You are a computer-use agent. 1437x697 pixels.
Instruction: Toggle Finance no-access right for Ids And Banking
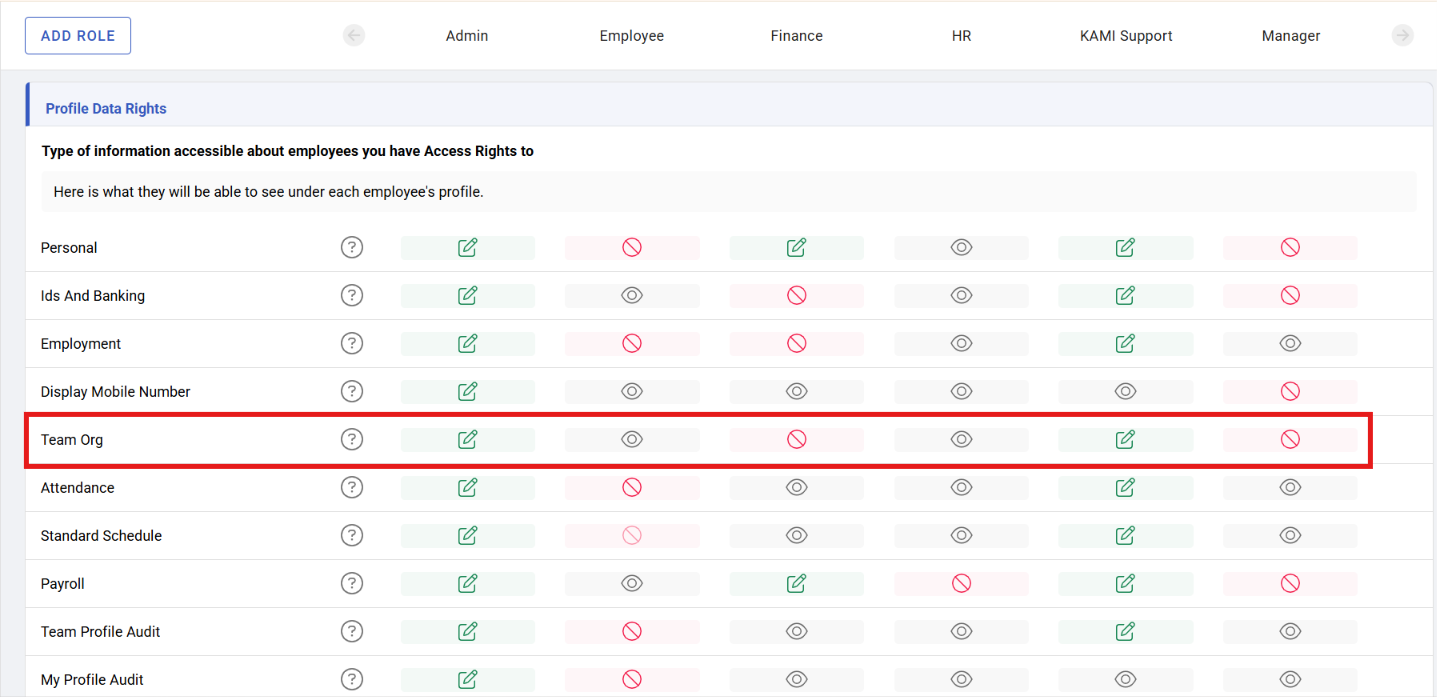(797, 295)
